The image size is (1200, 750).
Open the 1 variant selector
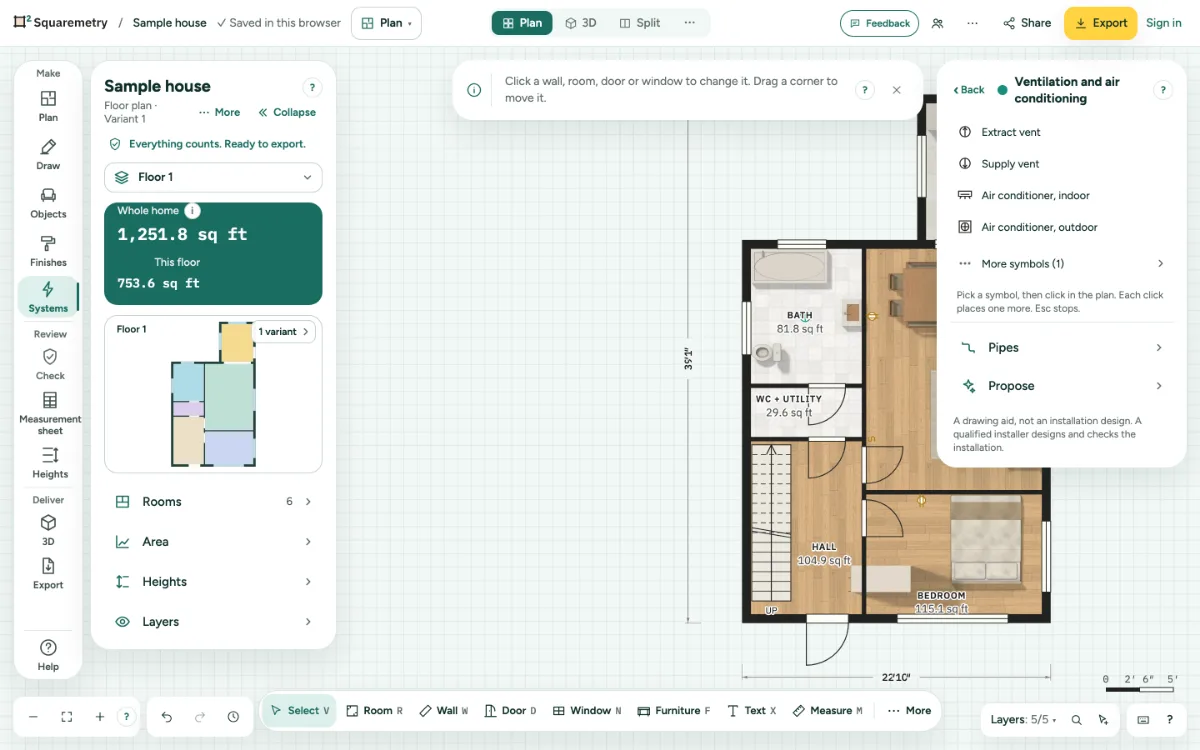[x=283, y=332]
